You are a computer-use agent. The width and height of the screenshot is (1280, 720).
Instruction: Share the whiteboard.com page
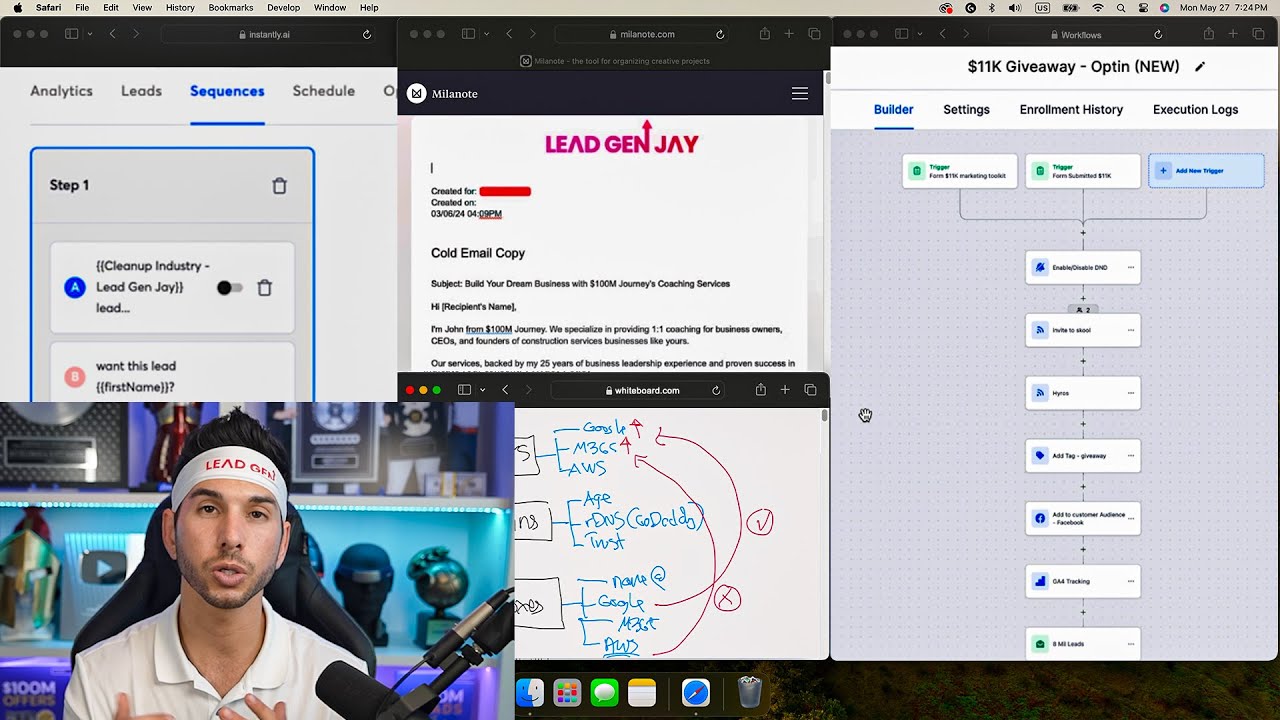tap(760, 390)
